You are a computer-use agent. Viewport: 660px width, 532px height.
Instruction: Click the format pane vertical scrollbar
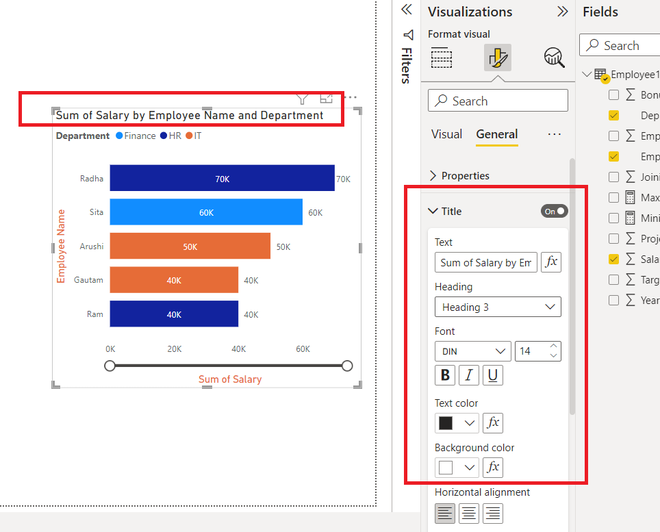pyautogui.click(x=572, y=286)
